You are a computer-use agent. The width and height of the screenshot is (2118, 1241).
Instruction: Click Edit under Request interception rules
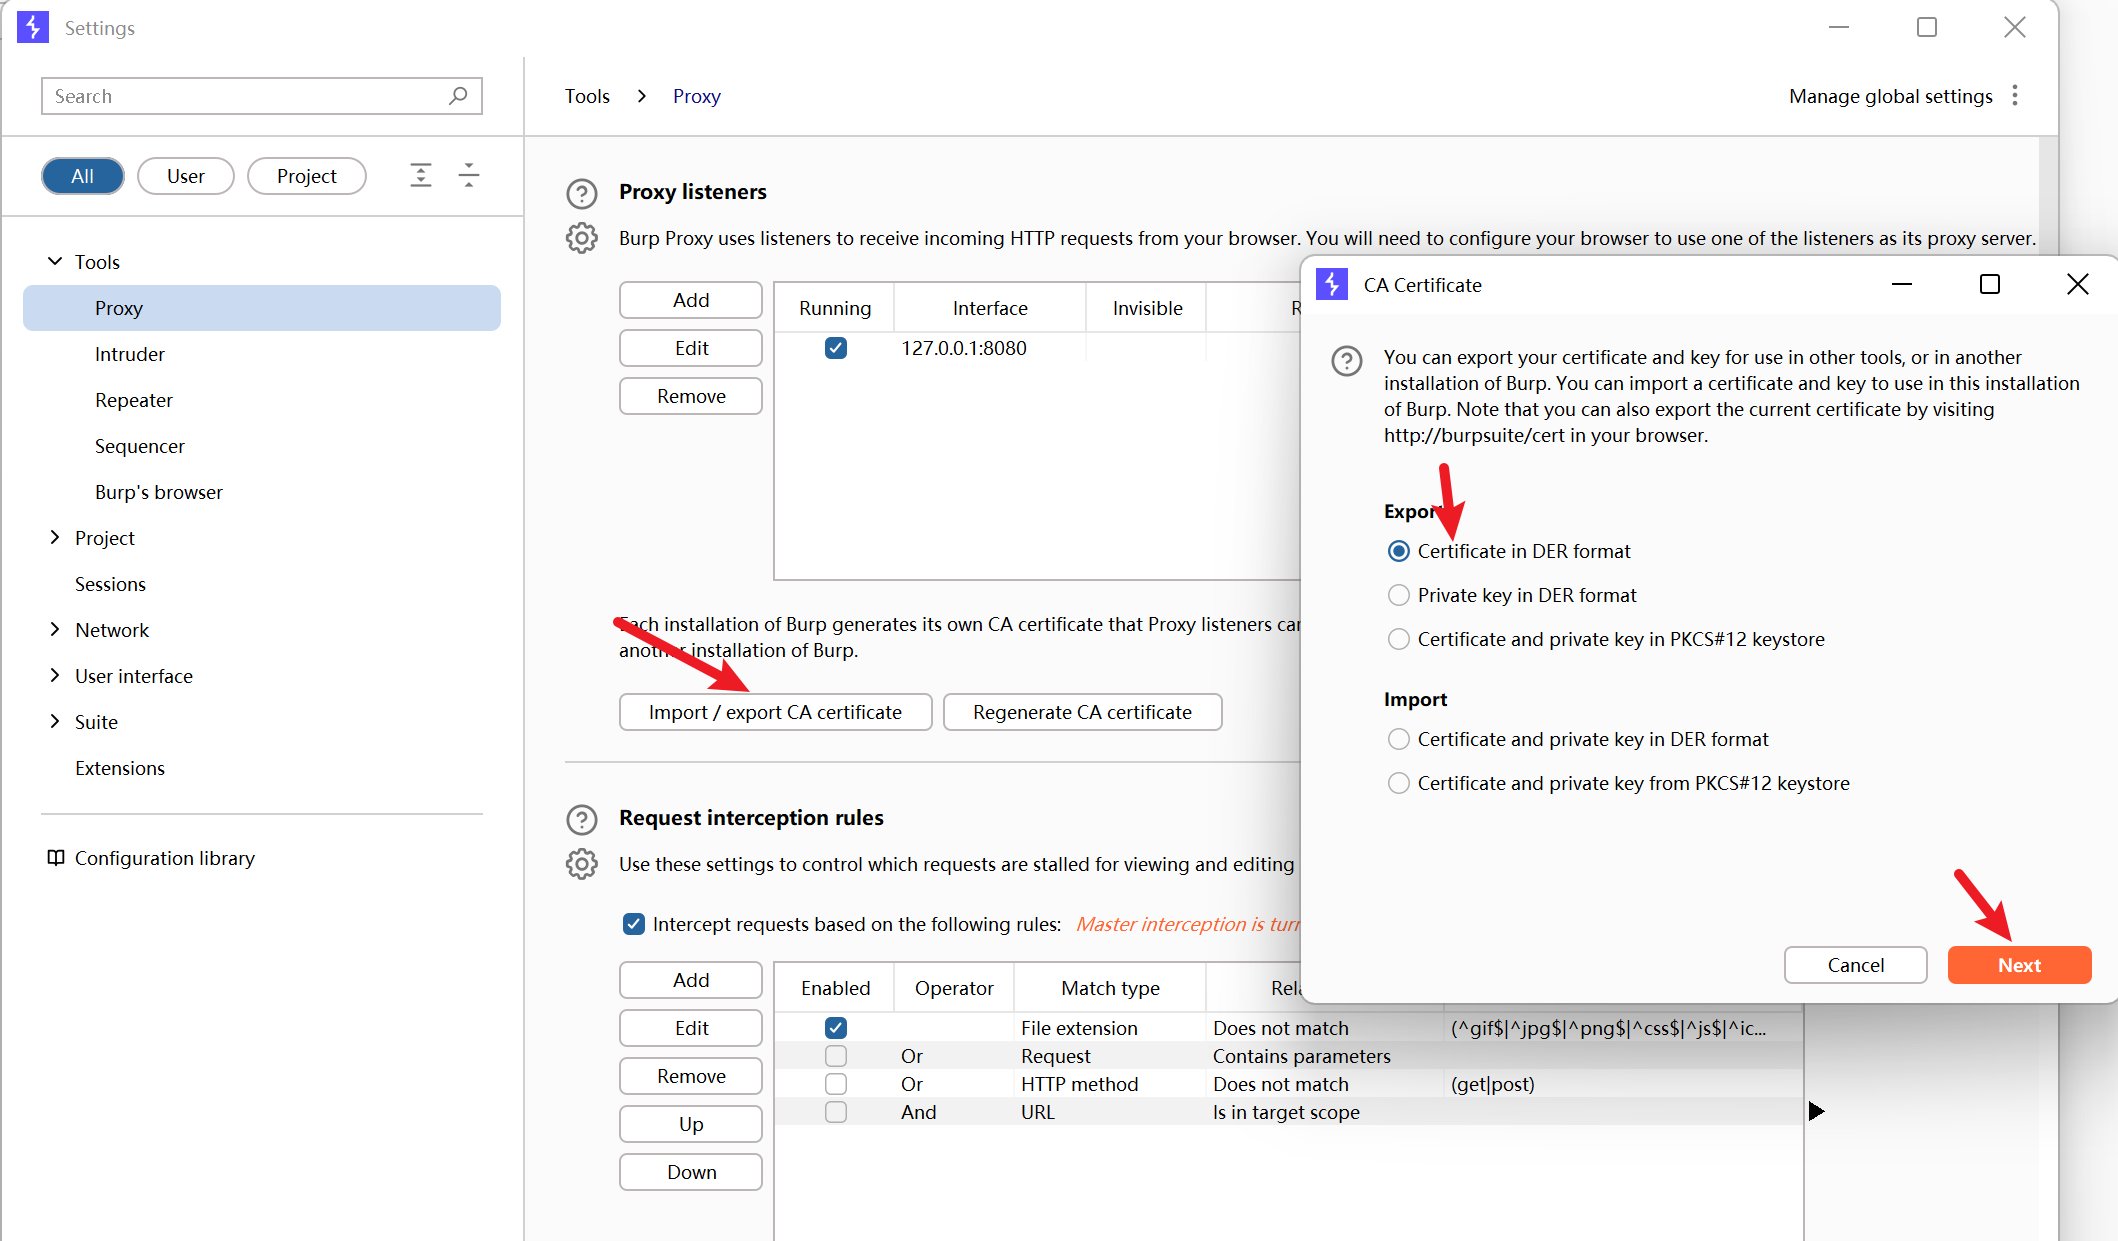[x=691, y=1028]
